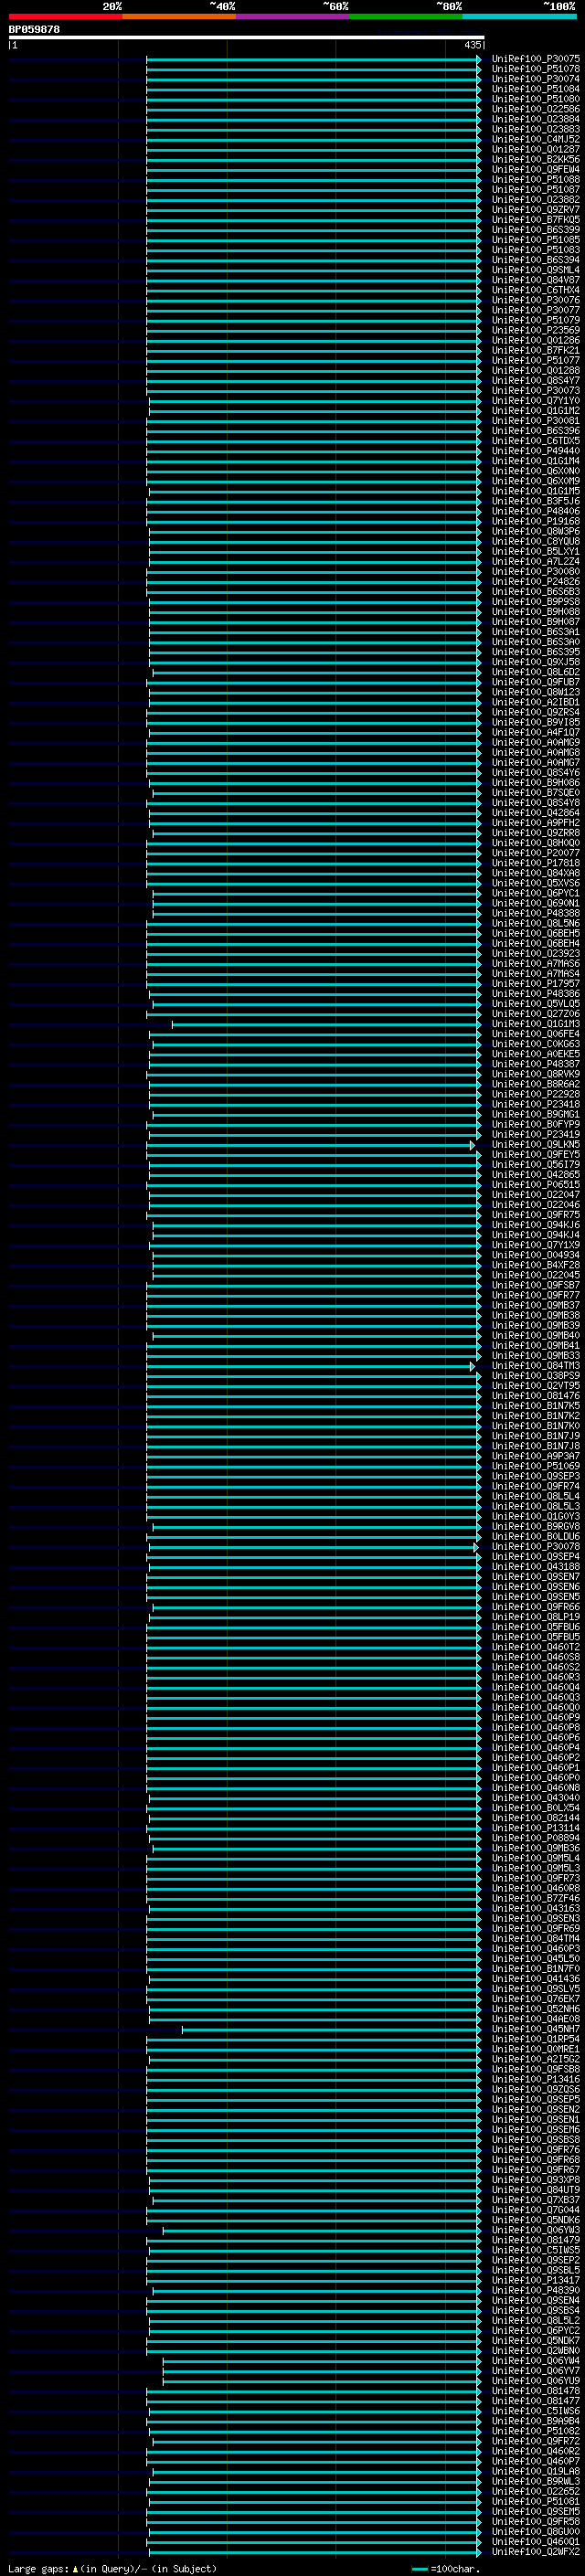Choose the UniRef100_Q7Y1X9 sequence name

[x=536, y=1245]
